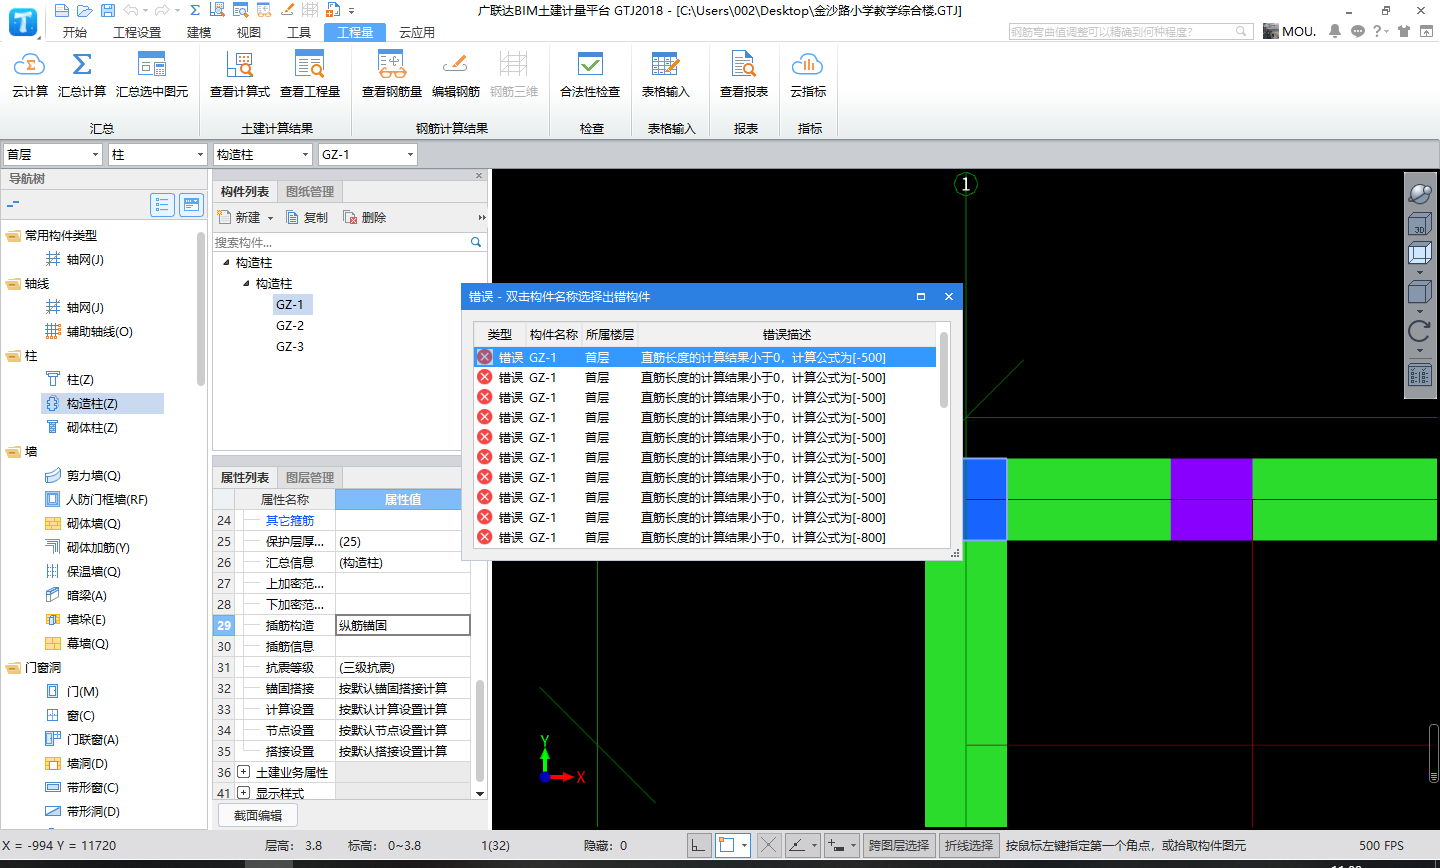Click the quick-access save icon

pyautogui.click(x=107, y=10)
